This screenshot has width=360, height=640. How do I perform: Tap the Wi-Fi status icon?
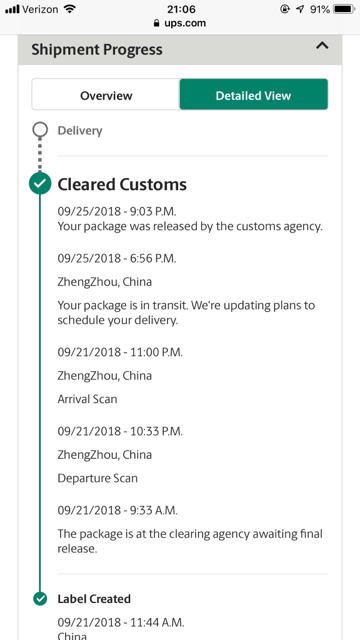[x=70, y=9]
